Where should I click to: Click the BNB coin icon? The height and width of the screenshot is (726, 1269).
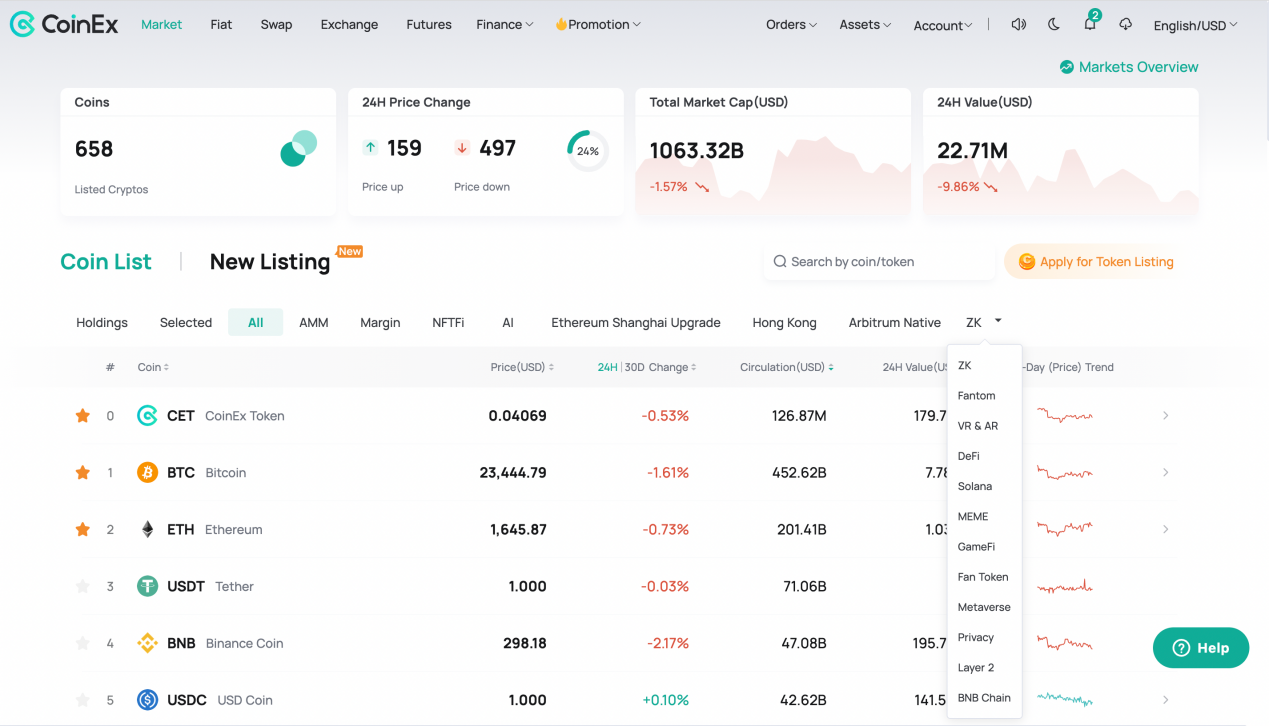coord(147,644)
